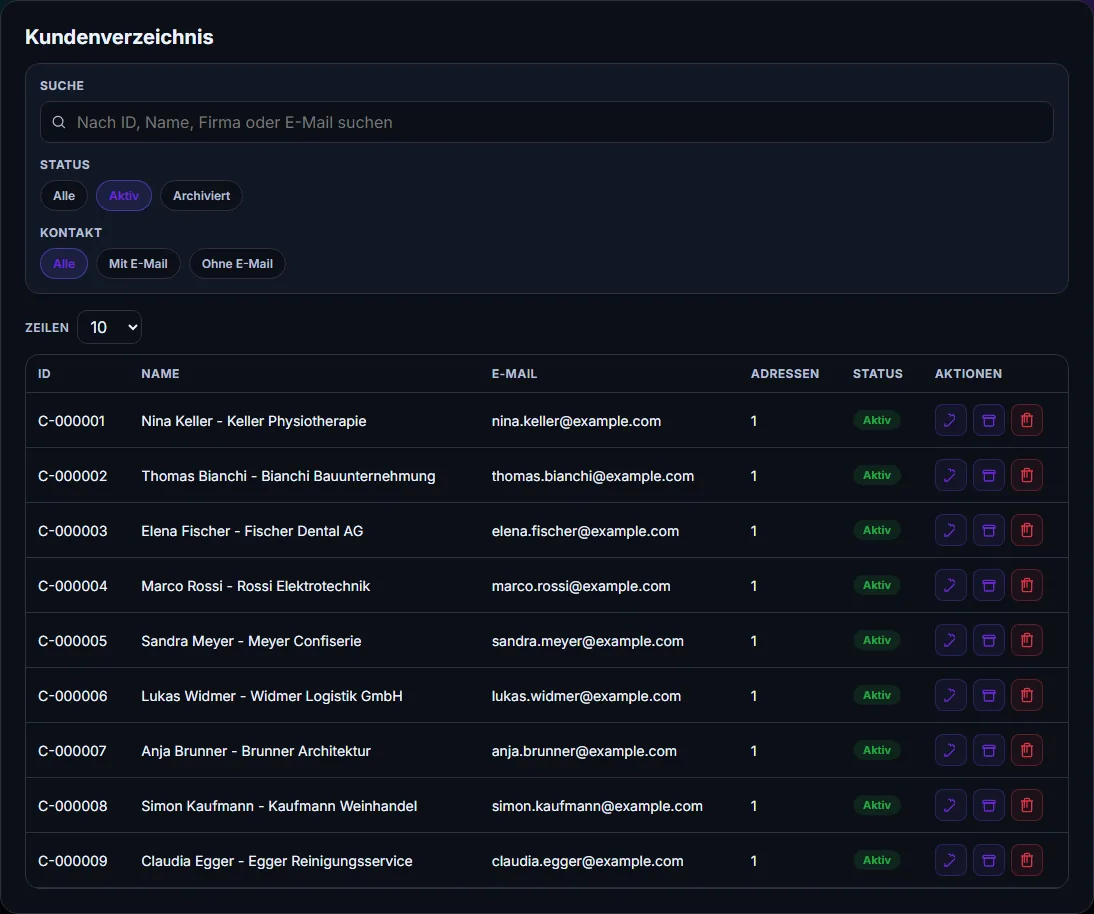Screen dimensions: 1094x914
Task: Filter by "Archiviert" status
Action: tap(202, 196)
